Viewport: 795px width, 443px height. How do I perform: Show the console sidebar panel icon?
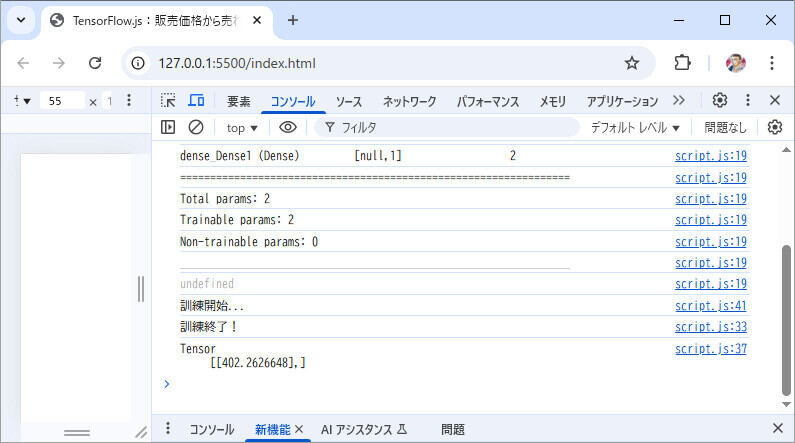168,127
